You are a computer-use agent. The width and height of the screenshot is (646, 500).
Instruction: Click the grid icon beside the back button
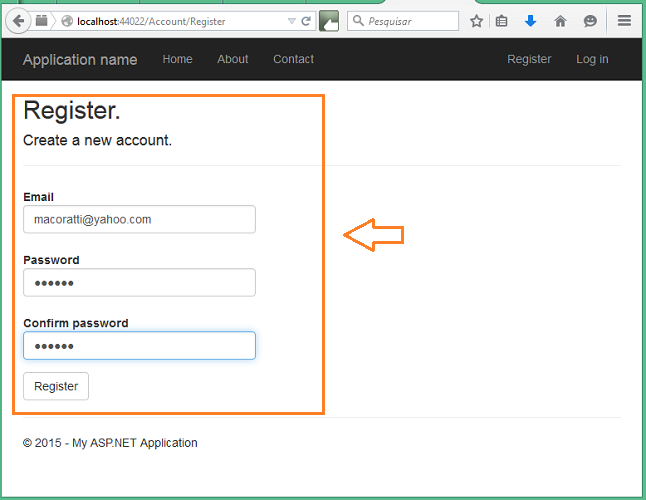(42, 20)
